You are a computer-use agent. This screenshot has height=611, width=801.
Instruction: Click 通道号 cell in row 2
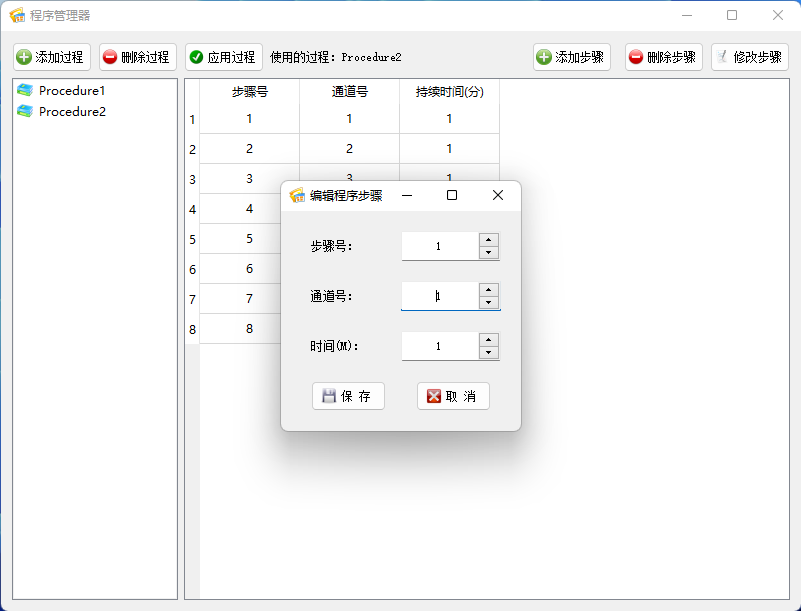pos(349,149)
